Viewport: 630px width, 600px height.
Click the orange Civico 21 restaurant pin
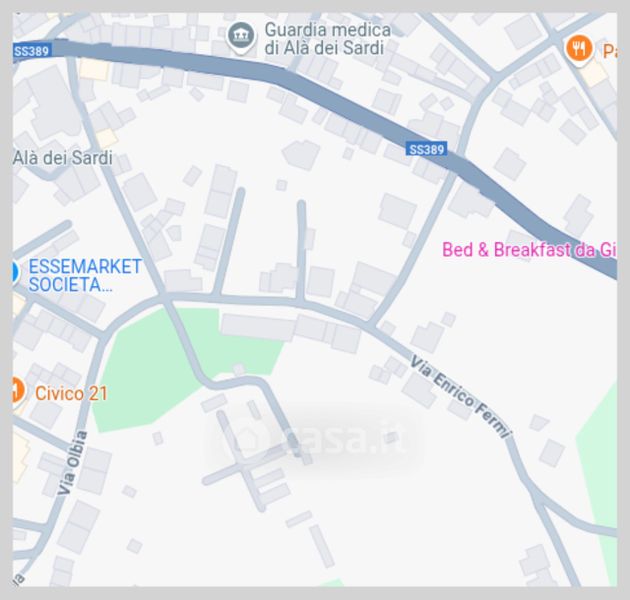click(x=18, y=391)
